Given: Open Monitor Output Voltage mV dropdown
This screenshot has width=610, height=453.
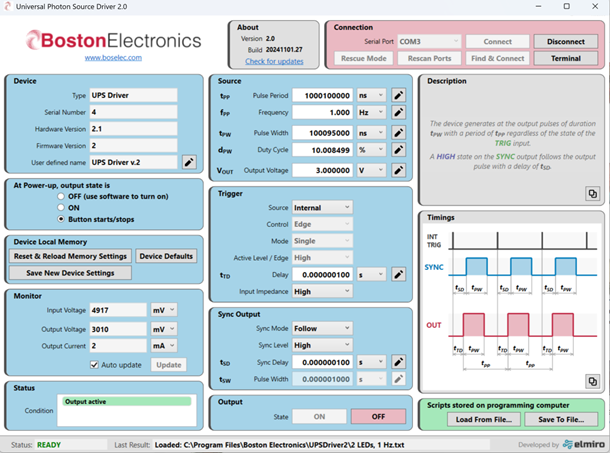Looking at the screenshot, I should tap(164, 329).
